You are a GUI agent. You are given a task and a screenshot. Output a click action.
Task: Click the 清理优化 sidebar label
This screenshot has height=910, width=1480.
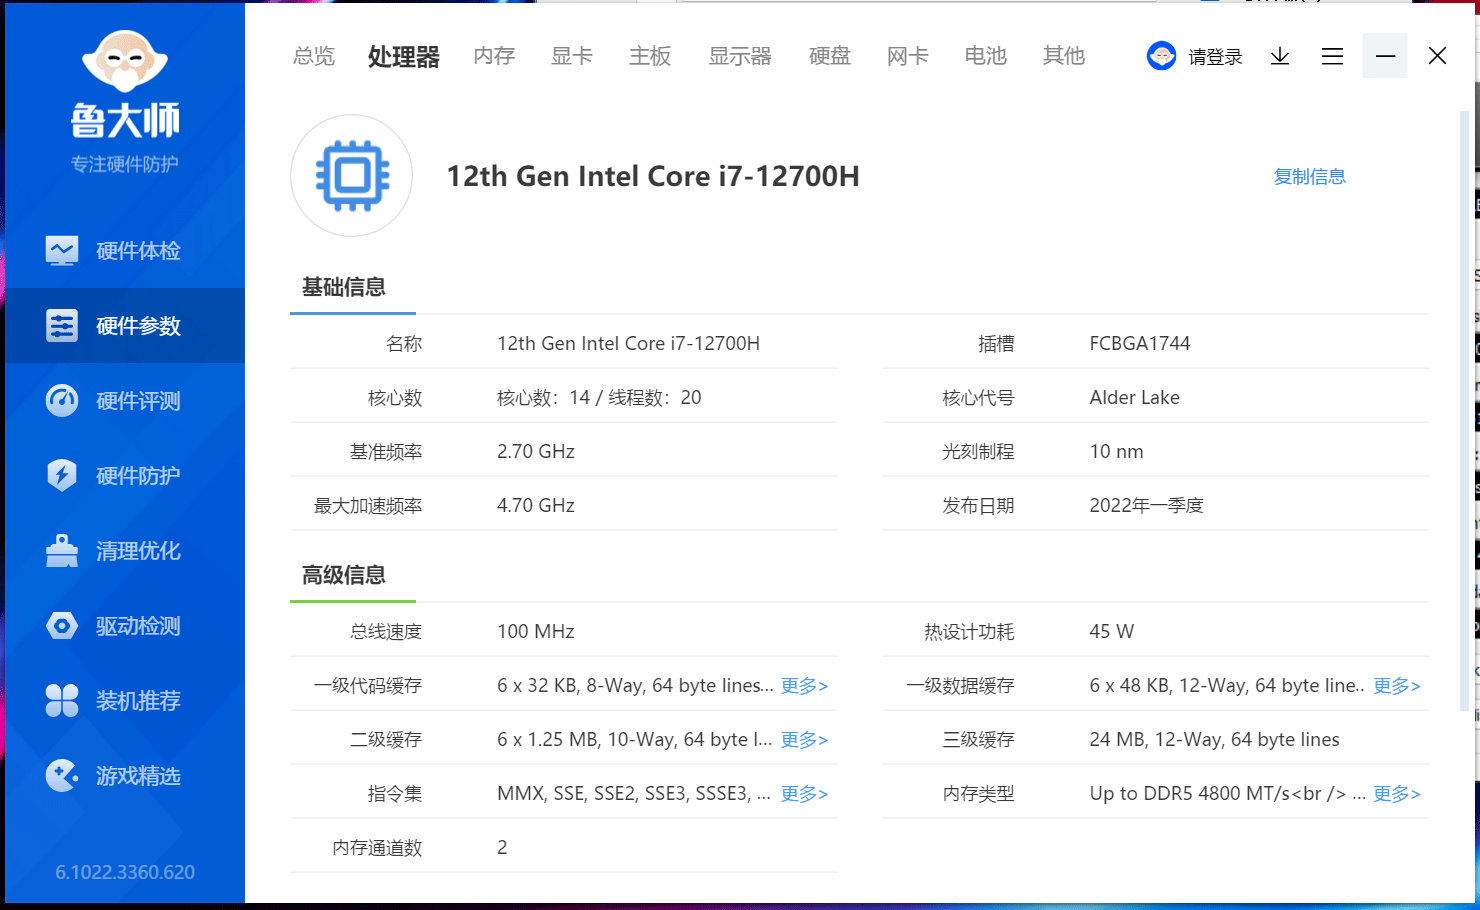pyautogui.click(x=138, y=550)
